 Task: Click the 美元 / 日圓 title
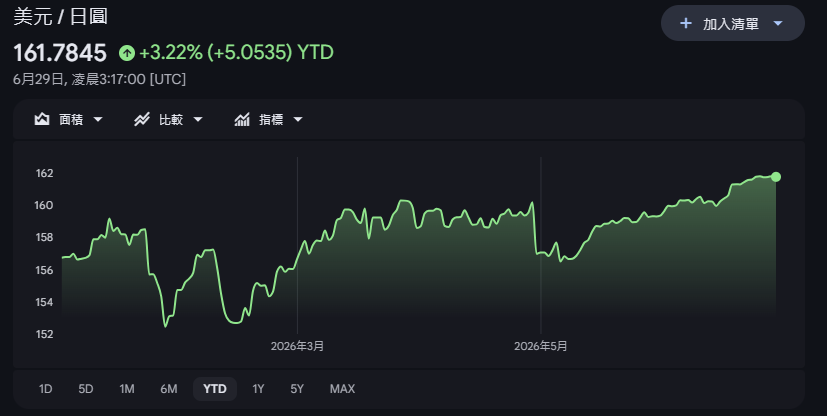(61, 16)
